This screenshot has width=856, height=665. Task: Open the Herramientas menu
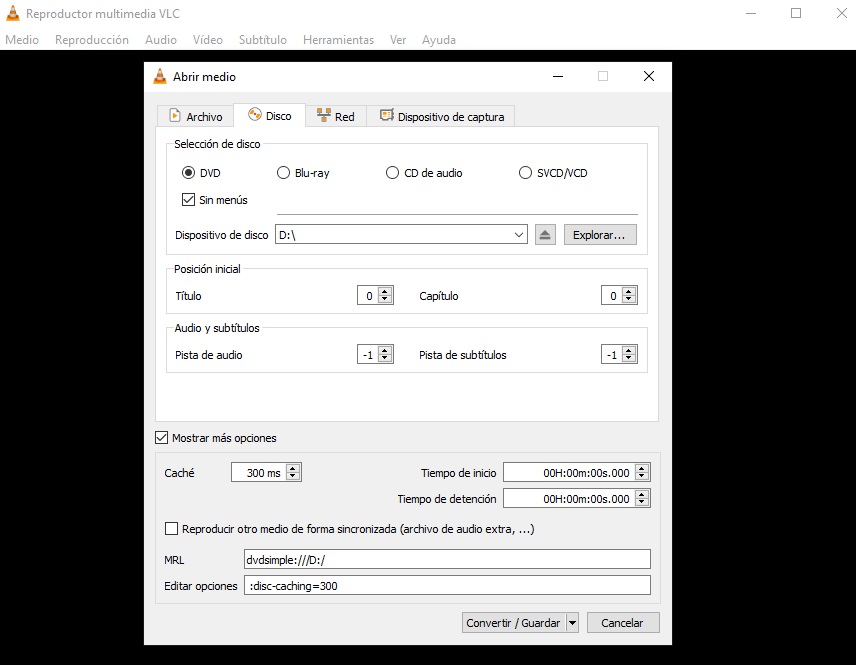(x=338, y=40)
